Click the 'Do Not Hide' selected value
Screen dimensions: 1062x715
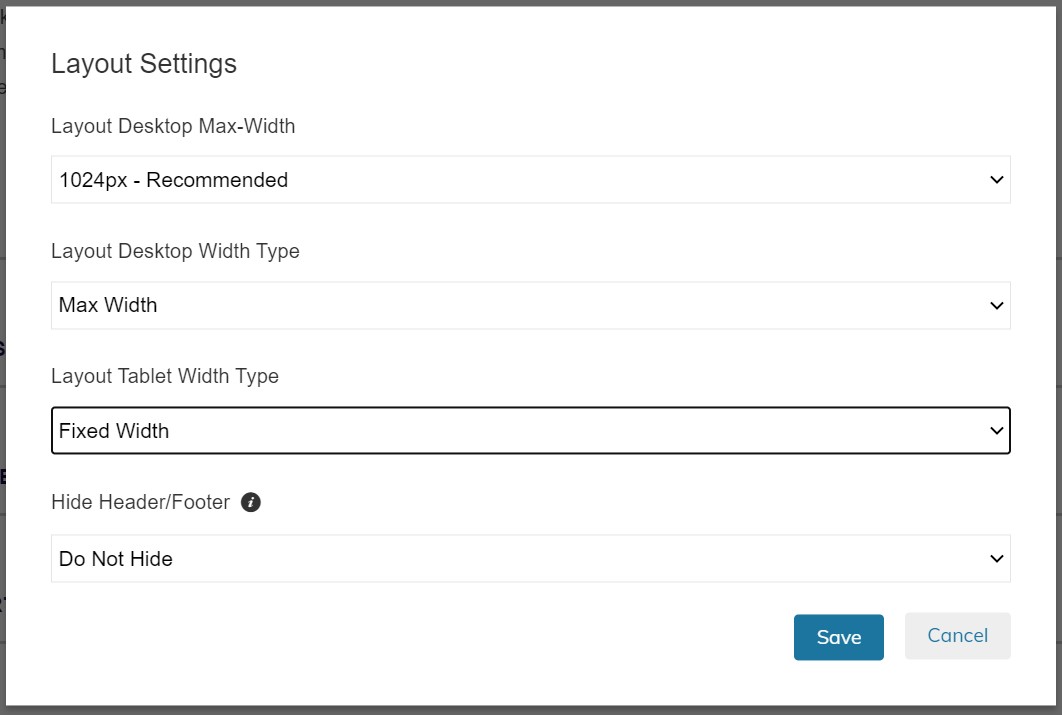116,559
